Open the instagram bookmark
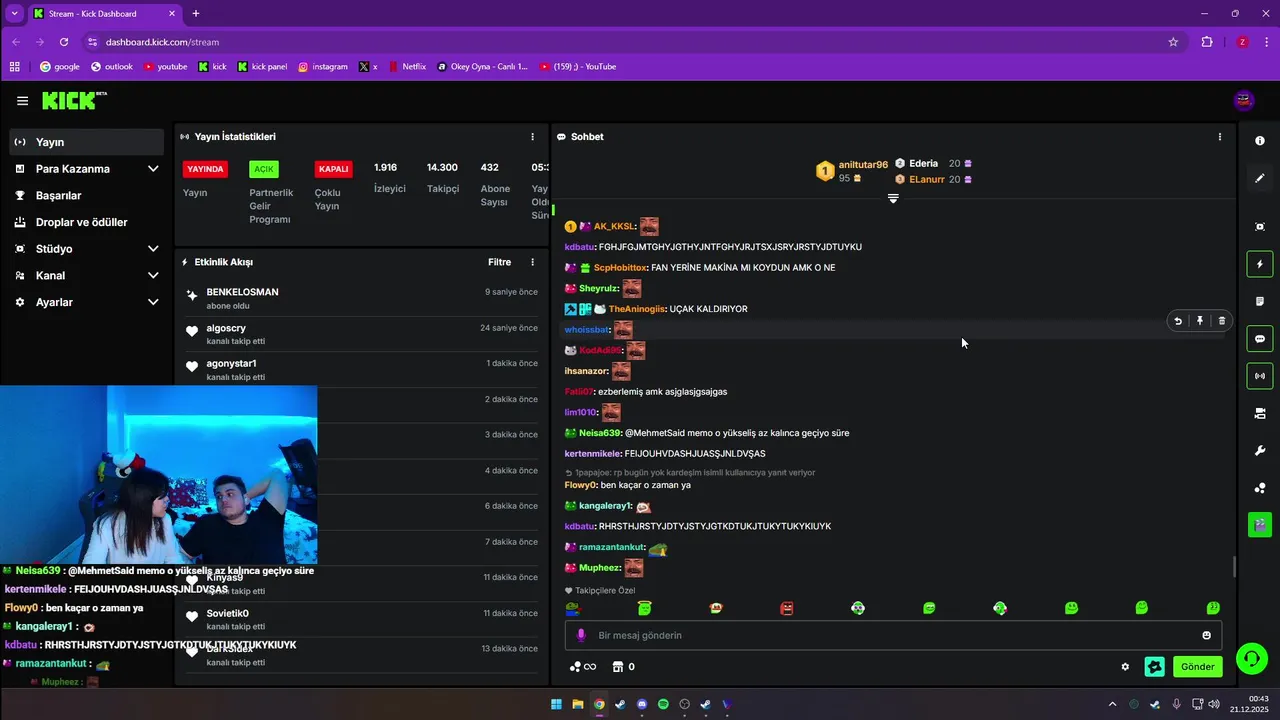The image size is (1280, 720). tap(323, 67)
